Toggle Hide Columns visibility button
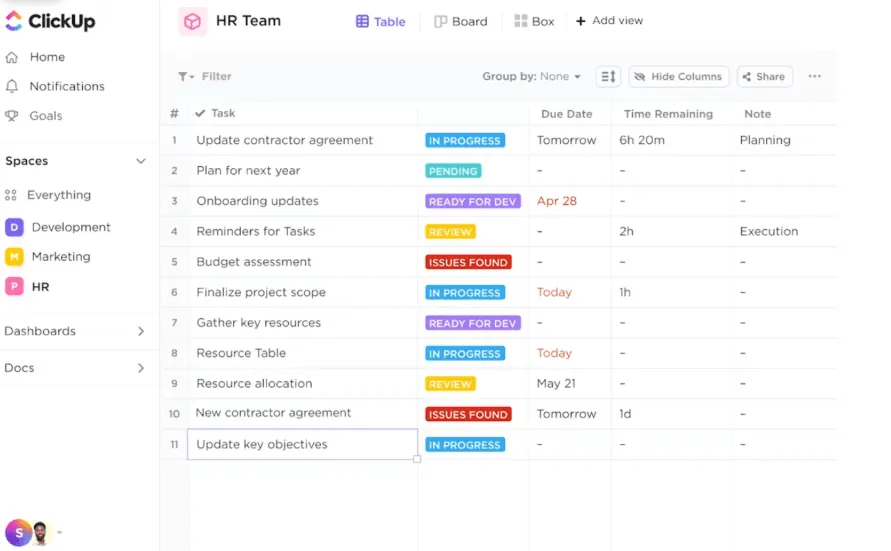891x551 pixels. point(678,77)
